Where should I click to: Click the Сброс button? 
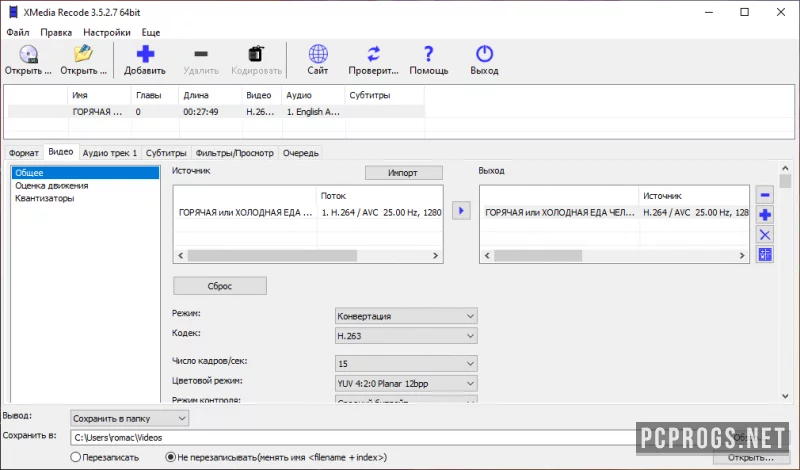tap(220, 286)
